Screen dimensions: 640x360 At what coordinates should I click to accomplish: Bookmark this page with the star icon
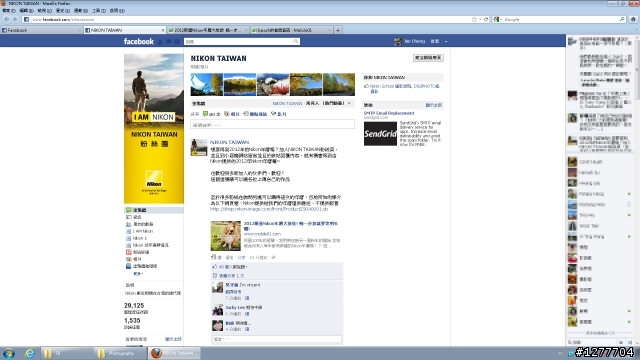pos(474,19)
